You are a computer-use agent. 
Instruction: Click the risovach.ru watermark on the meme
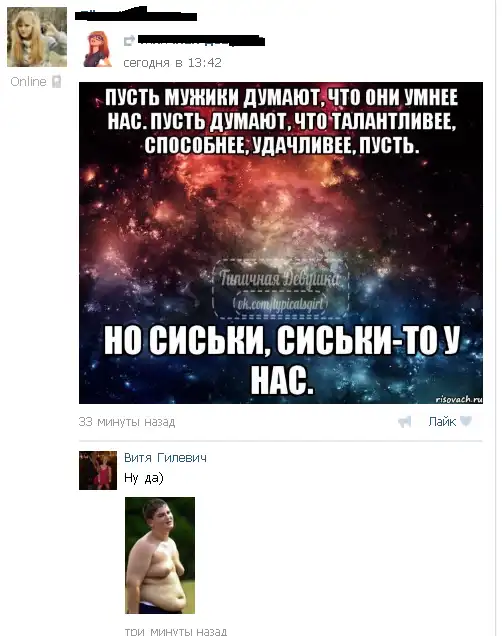(x=459, y=400)
